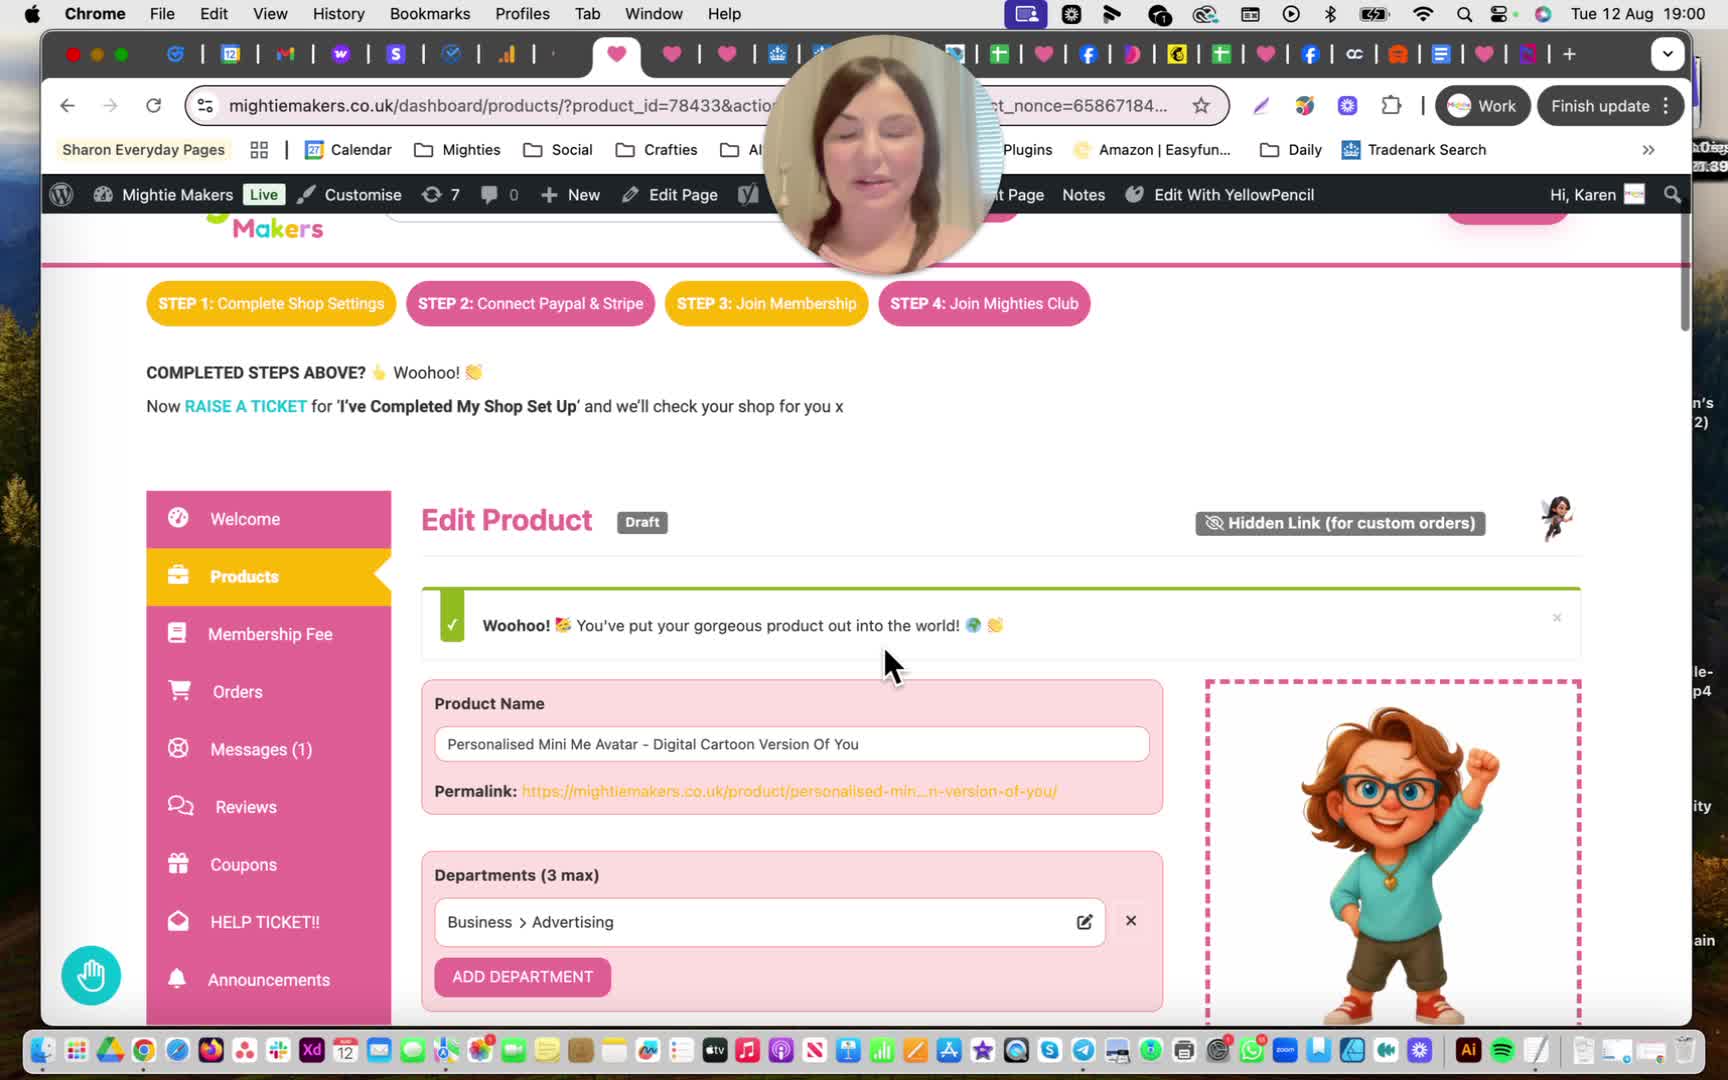Click into the Product Name field
Image resolution: width=1728 pixels, height=1080 pixels.
pos(792,744)
